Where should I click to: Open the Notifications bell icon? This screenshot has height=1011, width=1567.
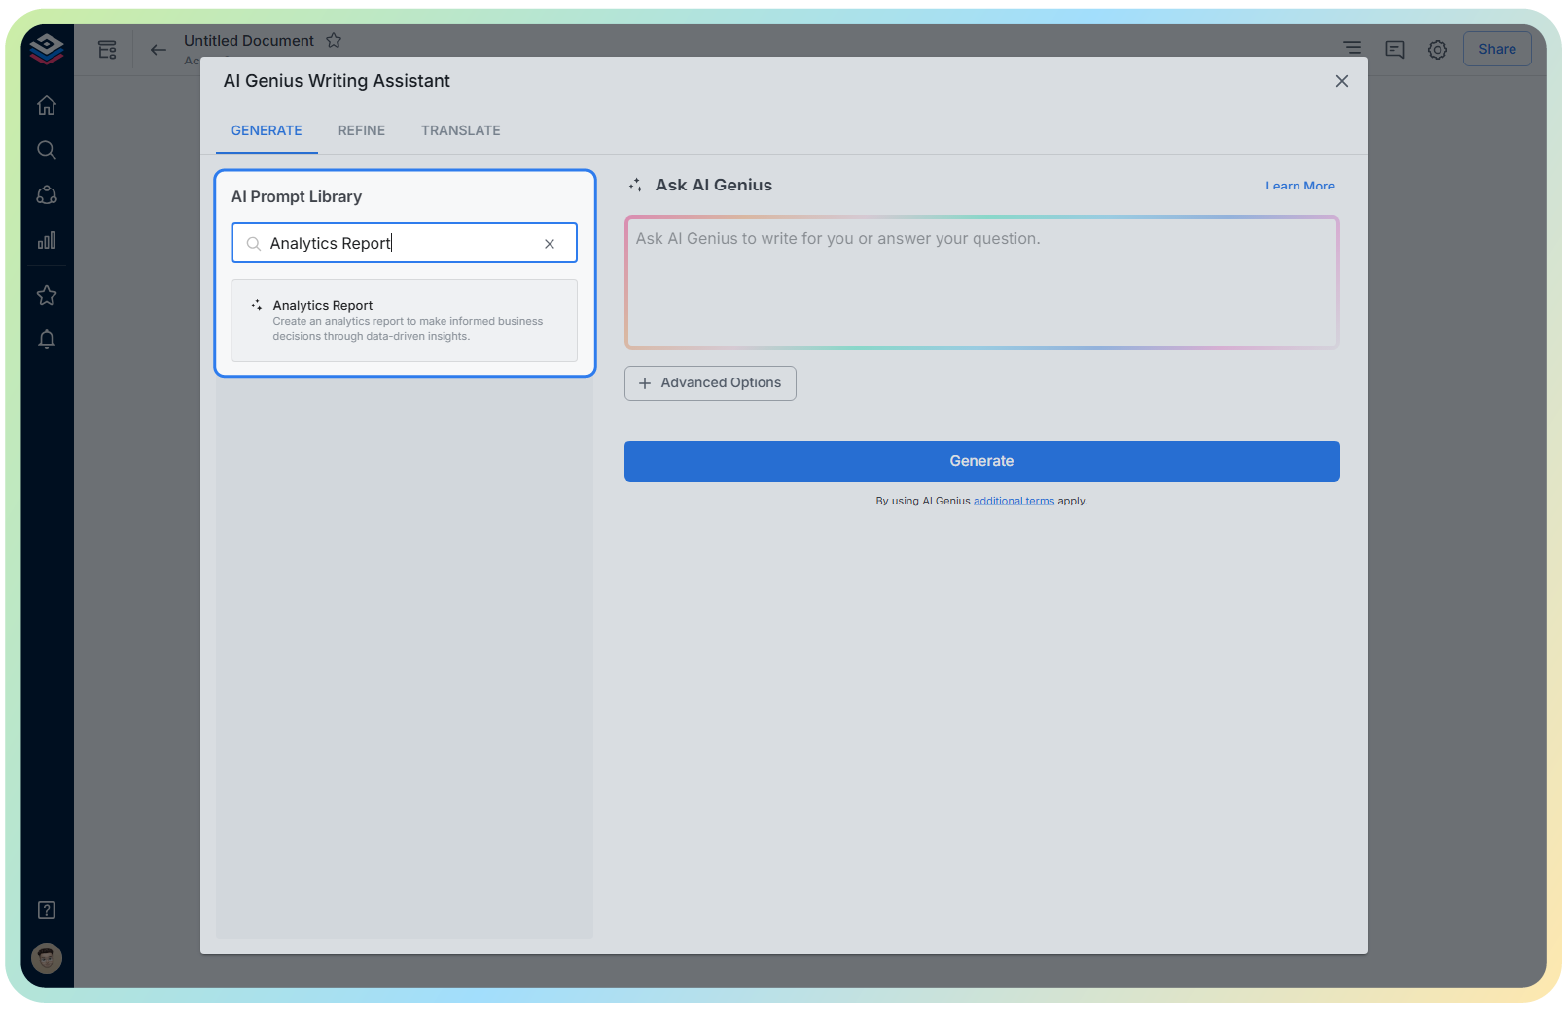[46, 339]
